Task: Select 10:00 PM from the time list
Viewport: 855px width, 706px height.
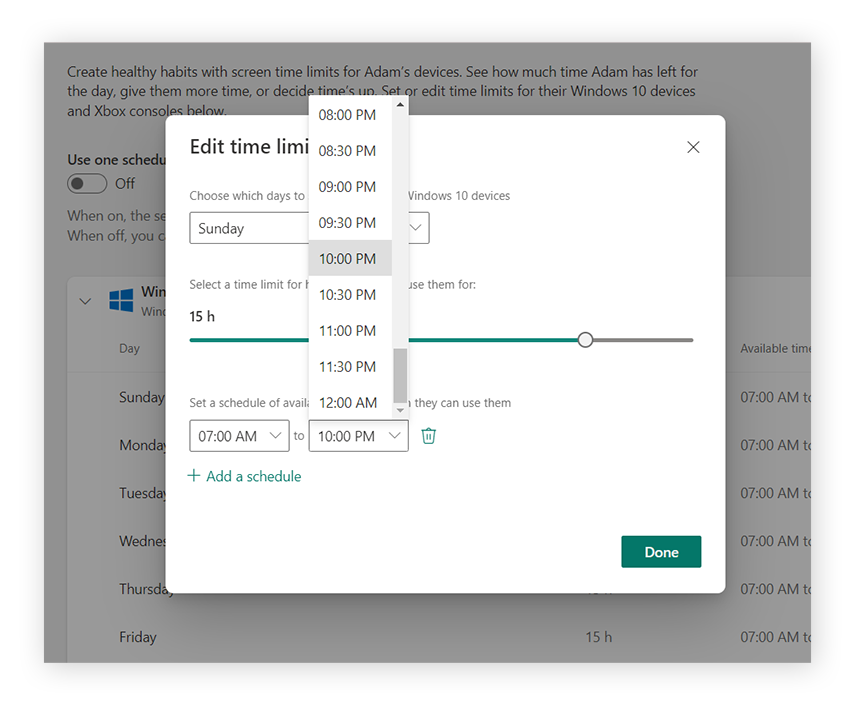Action: (348, 258)
